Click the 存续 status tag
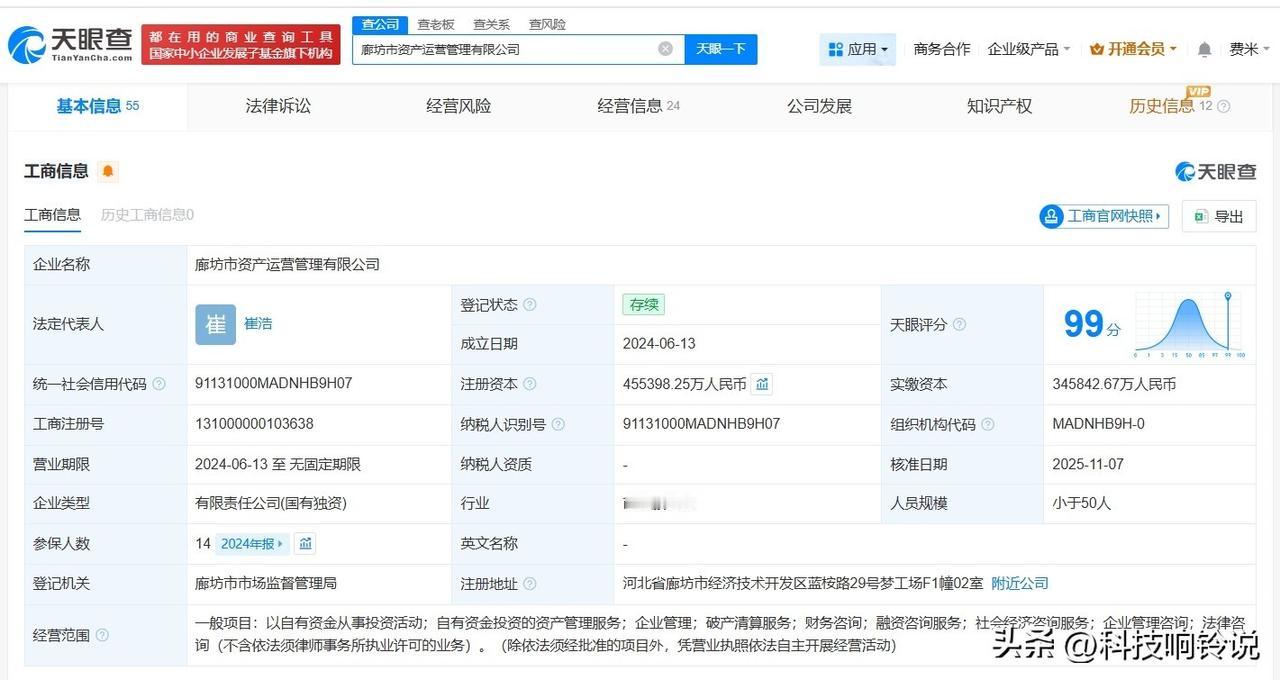The image size is (1280, 680). 643,305
